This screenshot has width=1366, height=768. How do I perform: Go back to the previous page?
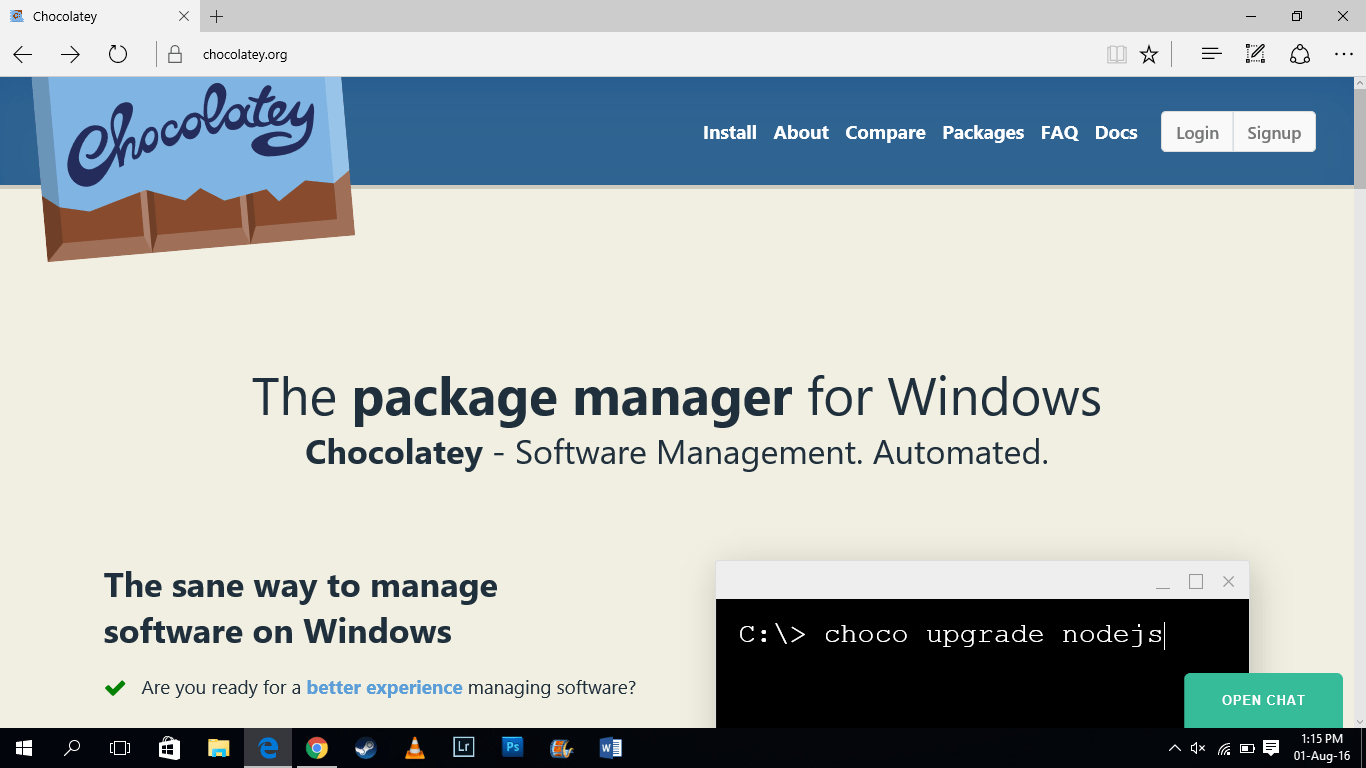21,54
